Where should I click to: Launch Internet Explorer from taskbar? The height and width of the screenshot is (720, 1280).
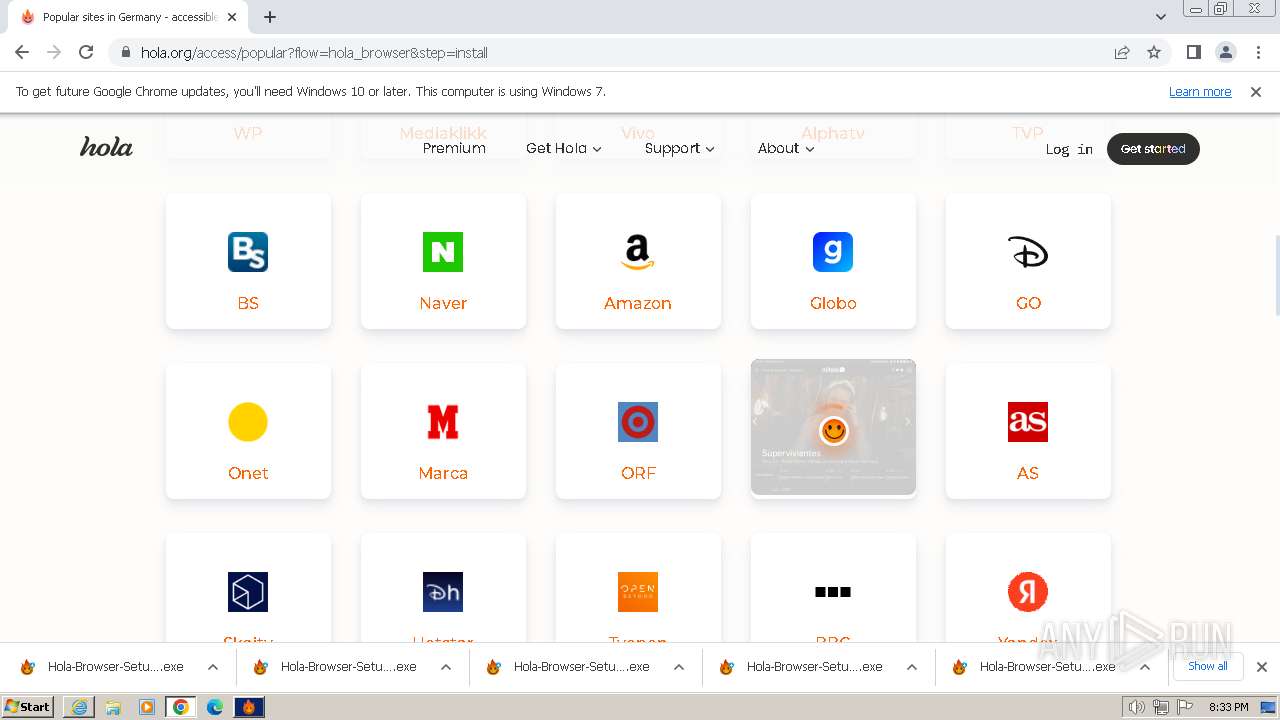pos(79,707)
